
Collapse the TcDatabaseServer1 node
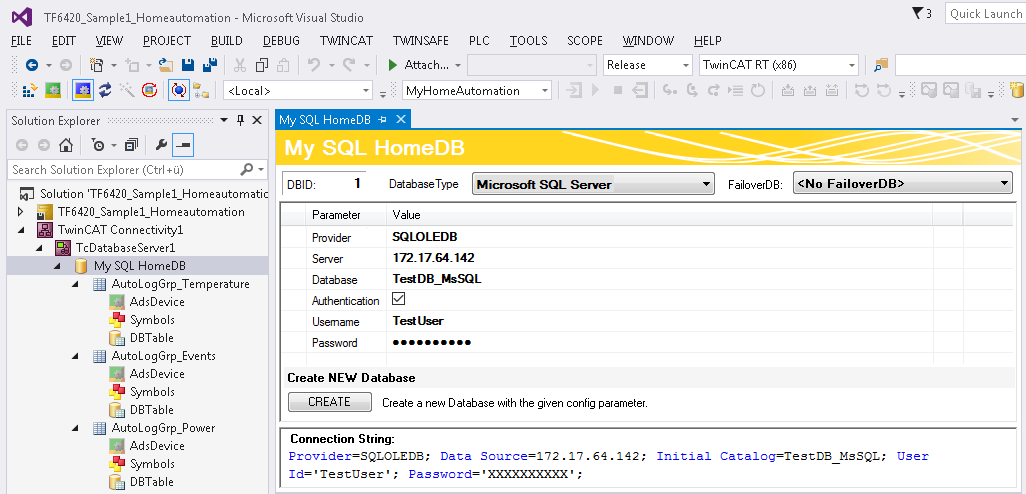tap(39, 248)
